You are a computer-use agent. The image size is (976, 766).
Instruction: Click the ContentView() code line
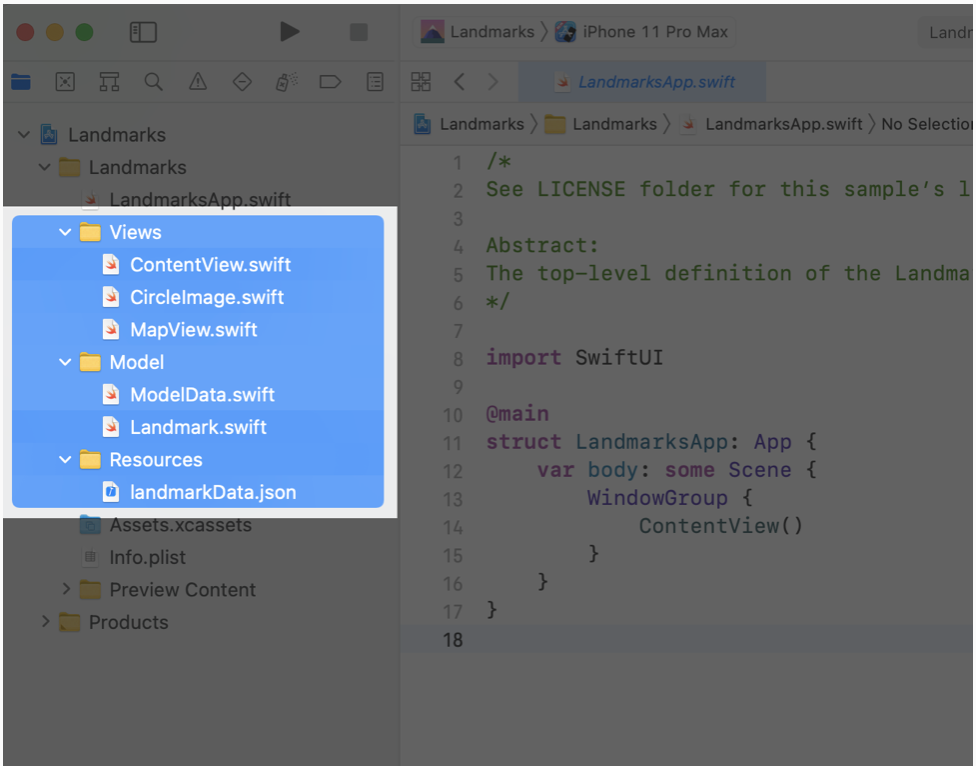click(x=721, y=526)
